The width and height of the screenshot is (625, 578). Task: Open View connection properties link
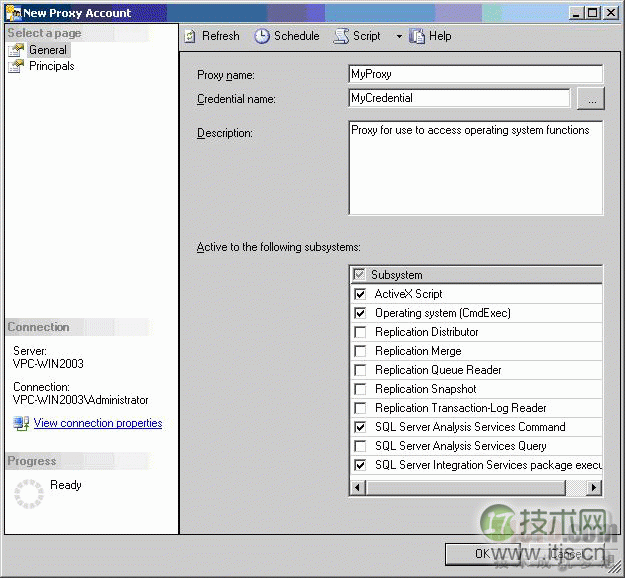coord(98,423)
